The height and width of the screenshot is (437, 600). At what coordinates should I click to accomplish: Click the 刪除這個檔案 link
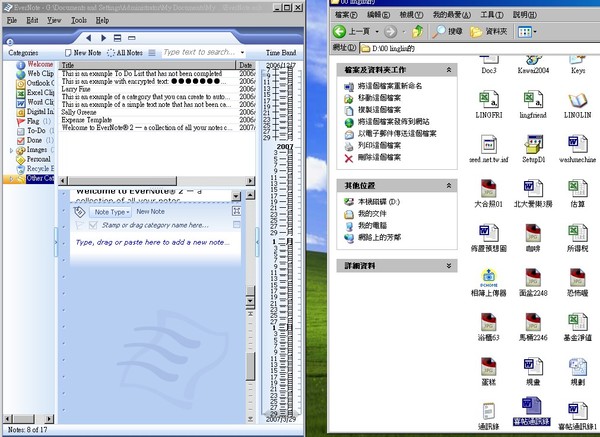coord(379,157)
